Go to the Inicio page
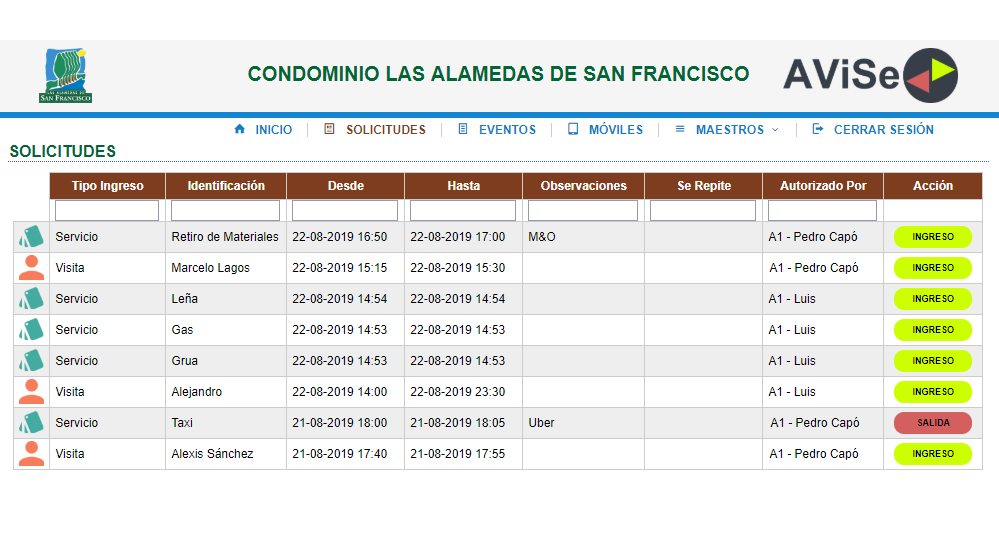Viewport: 999px width, 552px height. click(x=263, y=130)
